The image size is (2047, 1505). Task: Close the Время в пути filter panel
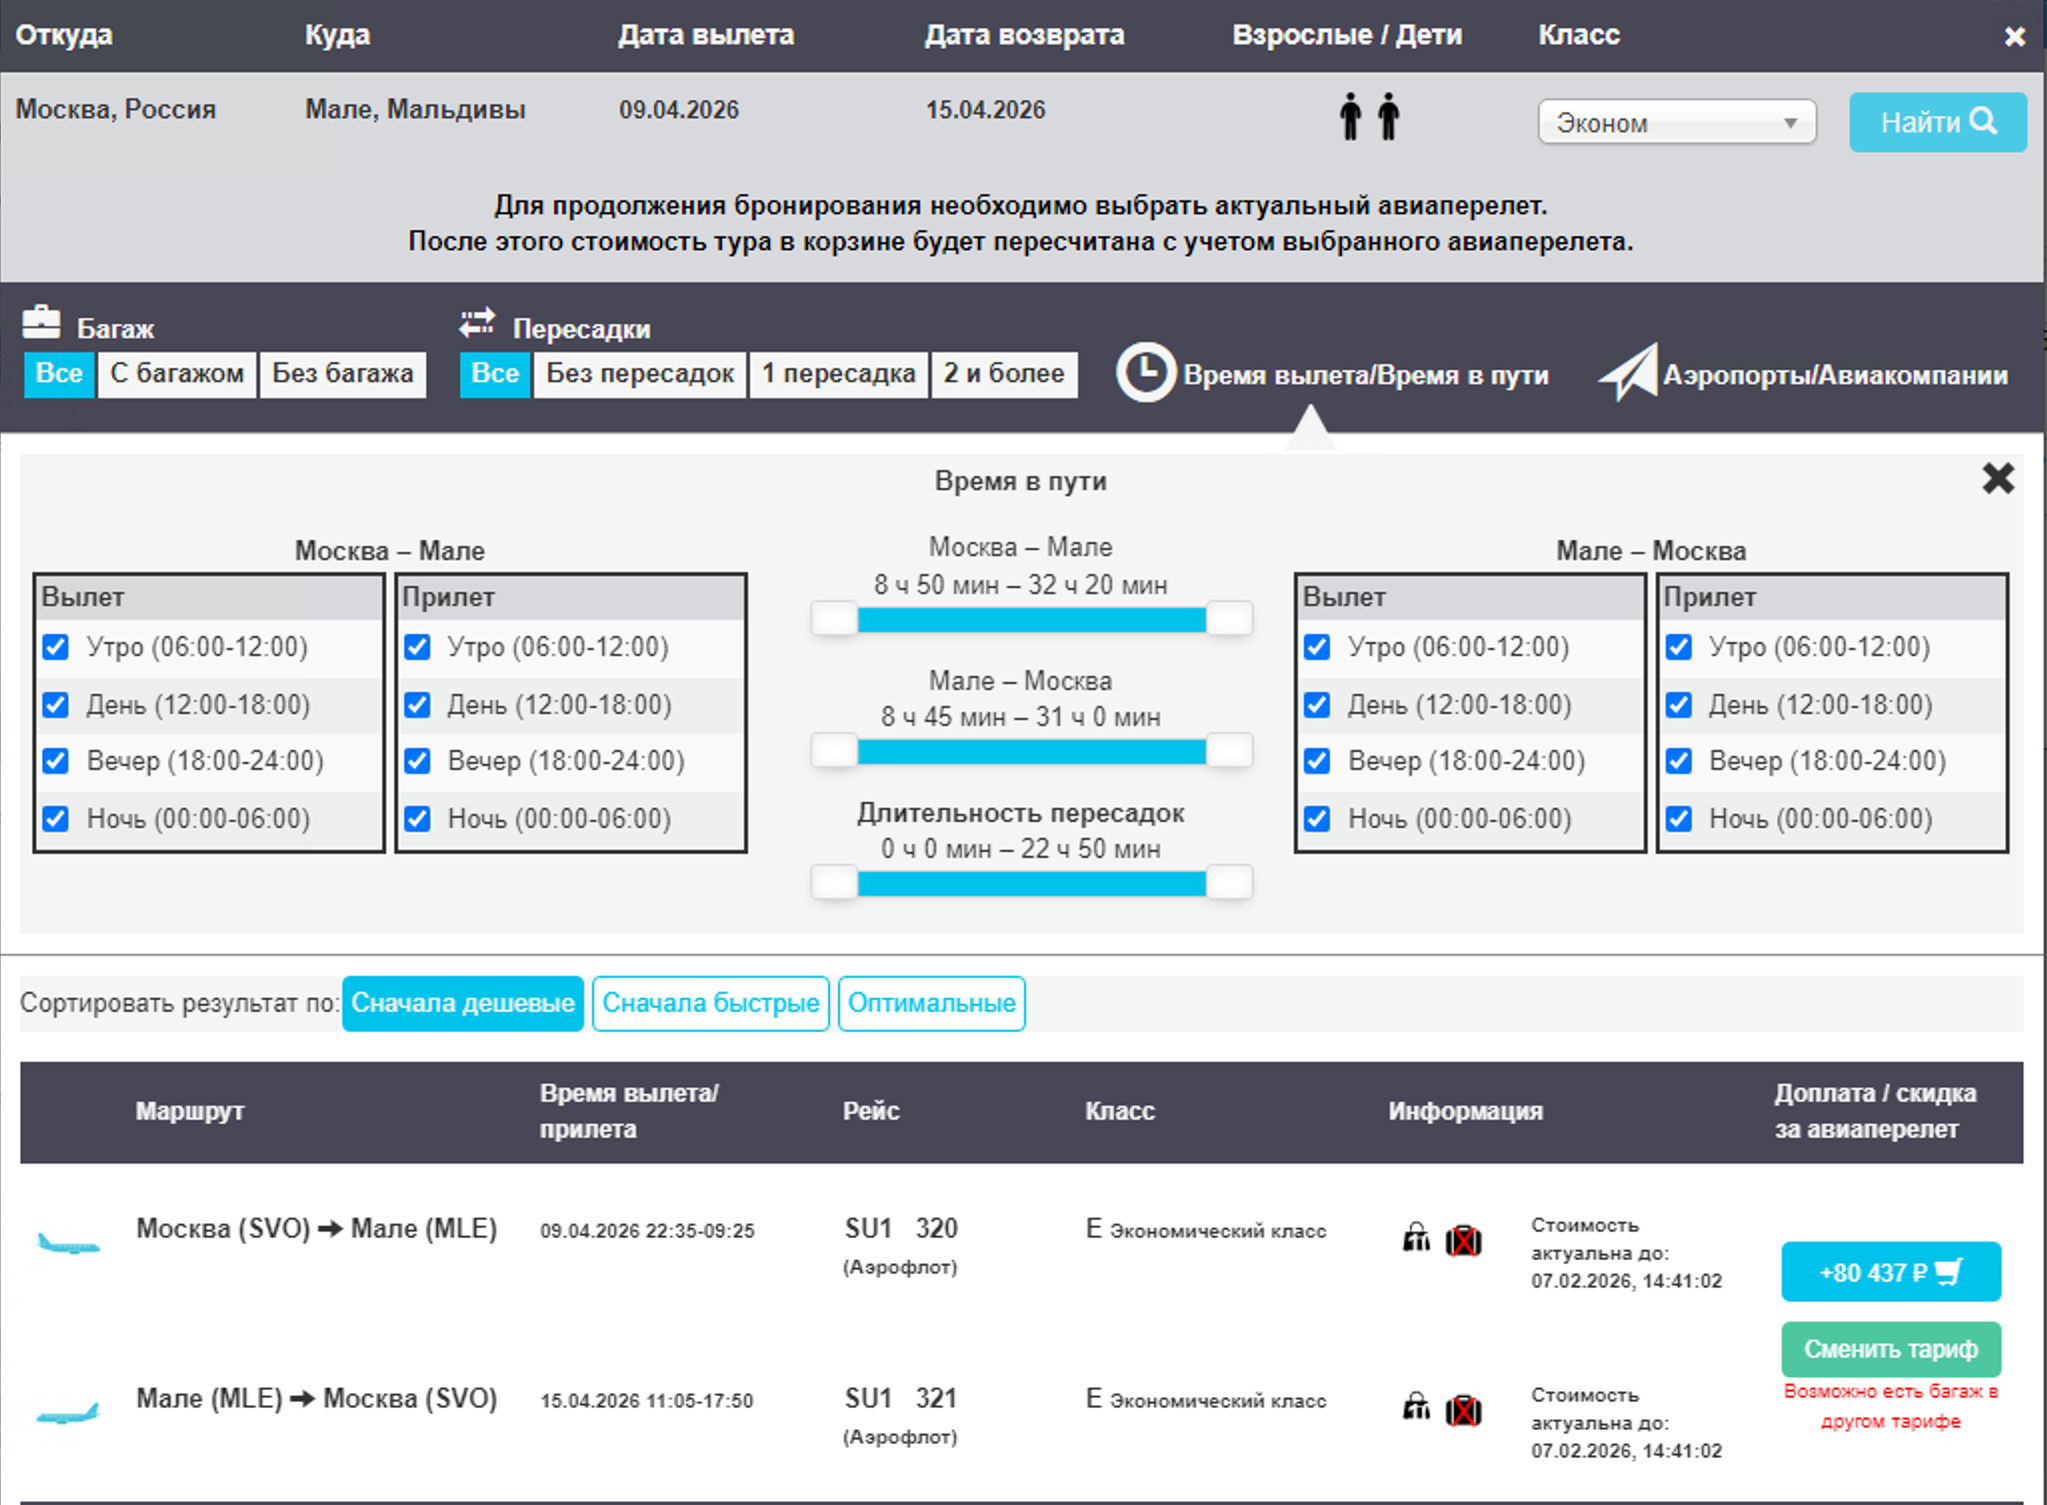tap(1997, 478)
